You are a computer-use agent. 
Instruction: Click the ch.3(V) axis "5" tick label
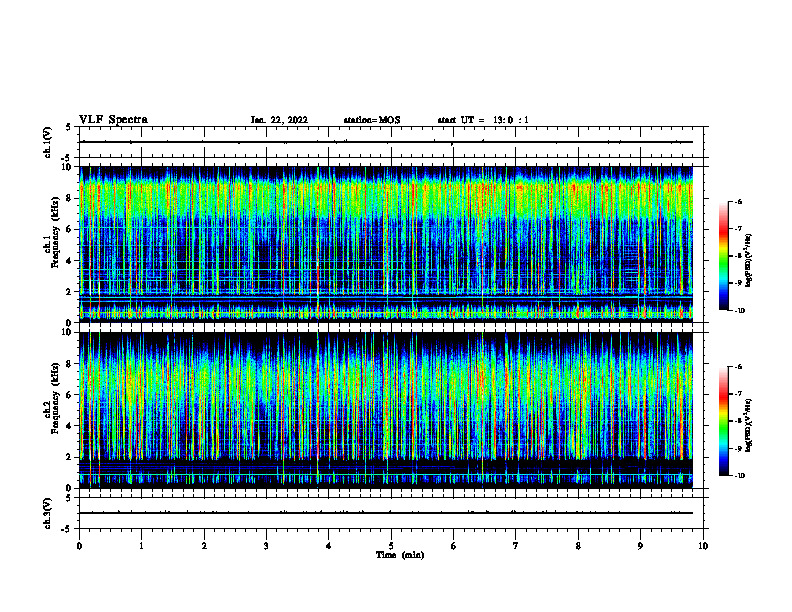pos(68,498)
